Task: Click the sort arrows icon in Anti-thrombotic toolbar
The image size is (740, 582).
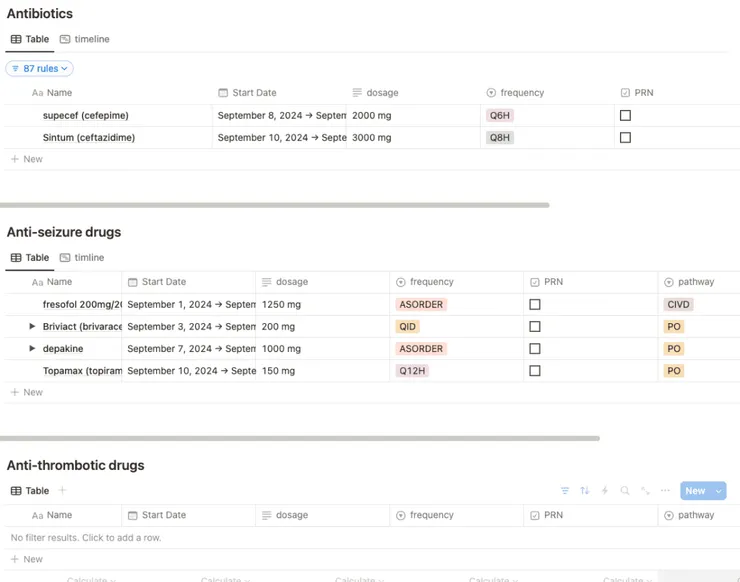Action: pos(585,491)
